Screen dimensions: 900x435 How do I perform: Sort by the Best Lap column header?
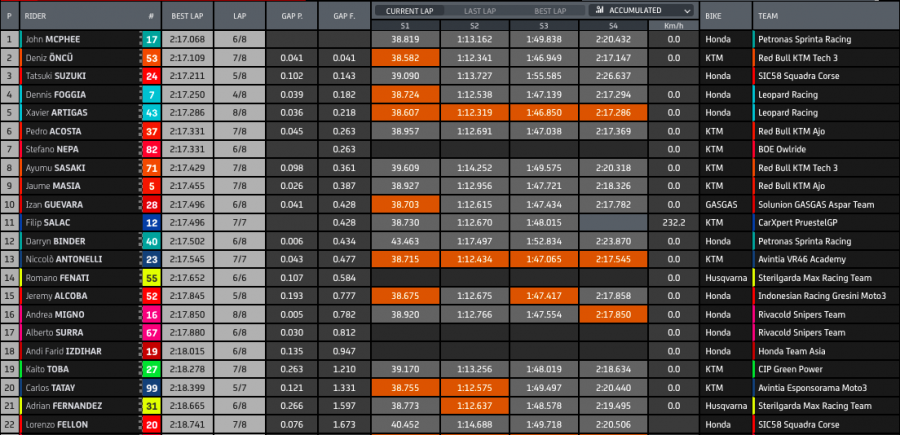tap(189, 16)
